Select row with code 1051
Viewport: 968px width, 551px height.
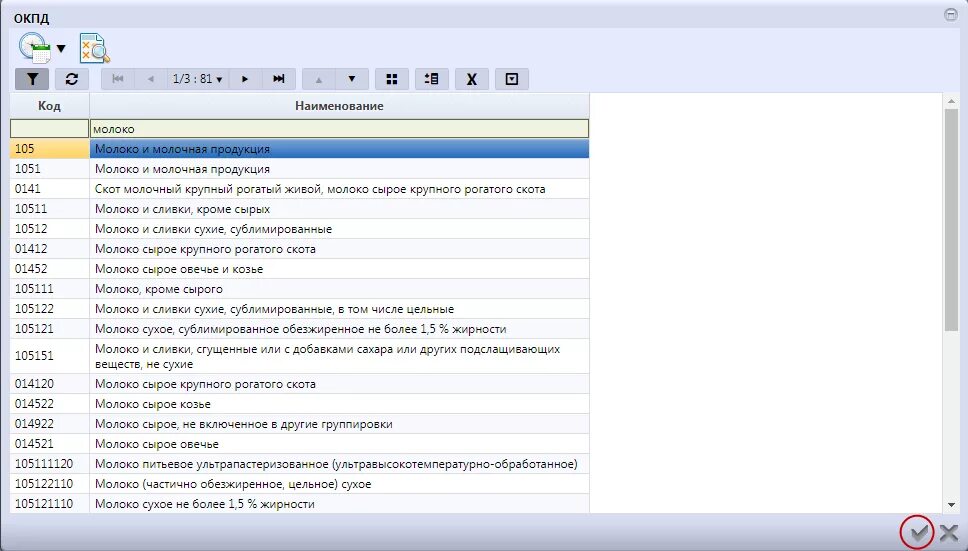pyautogui.click(x=299, y=169)
